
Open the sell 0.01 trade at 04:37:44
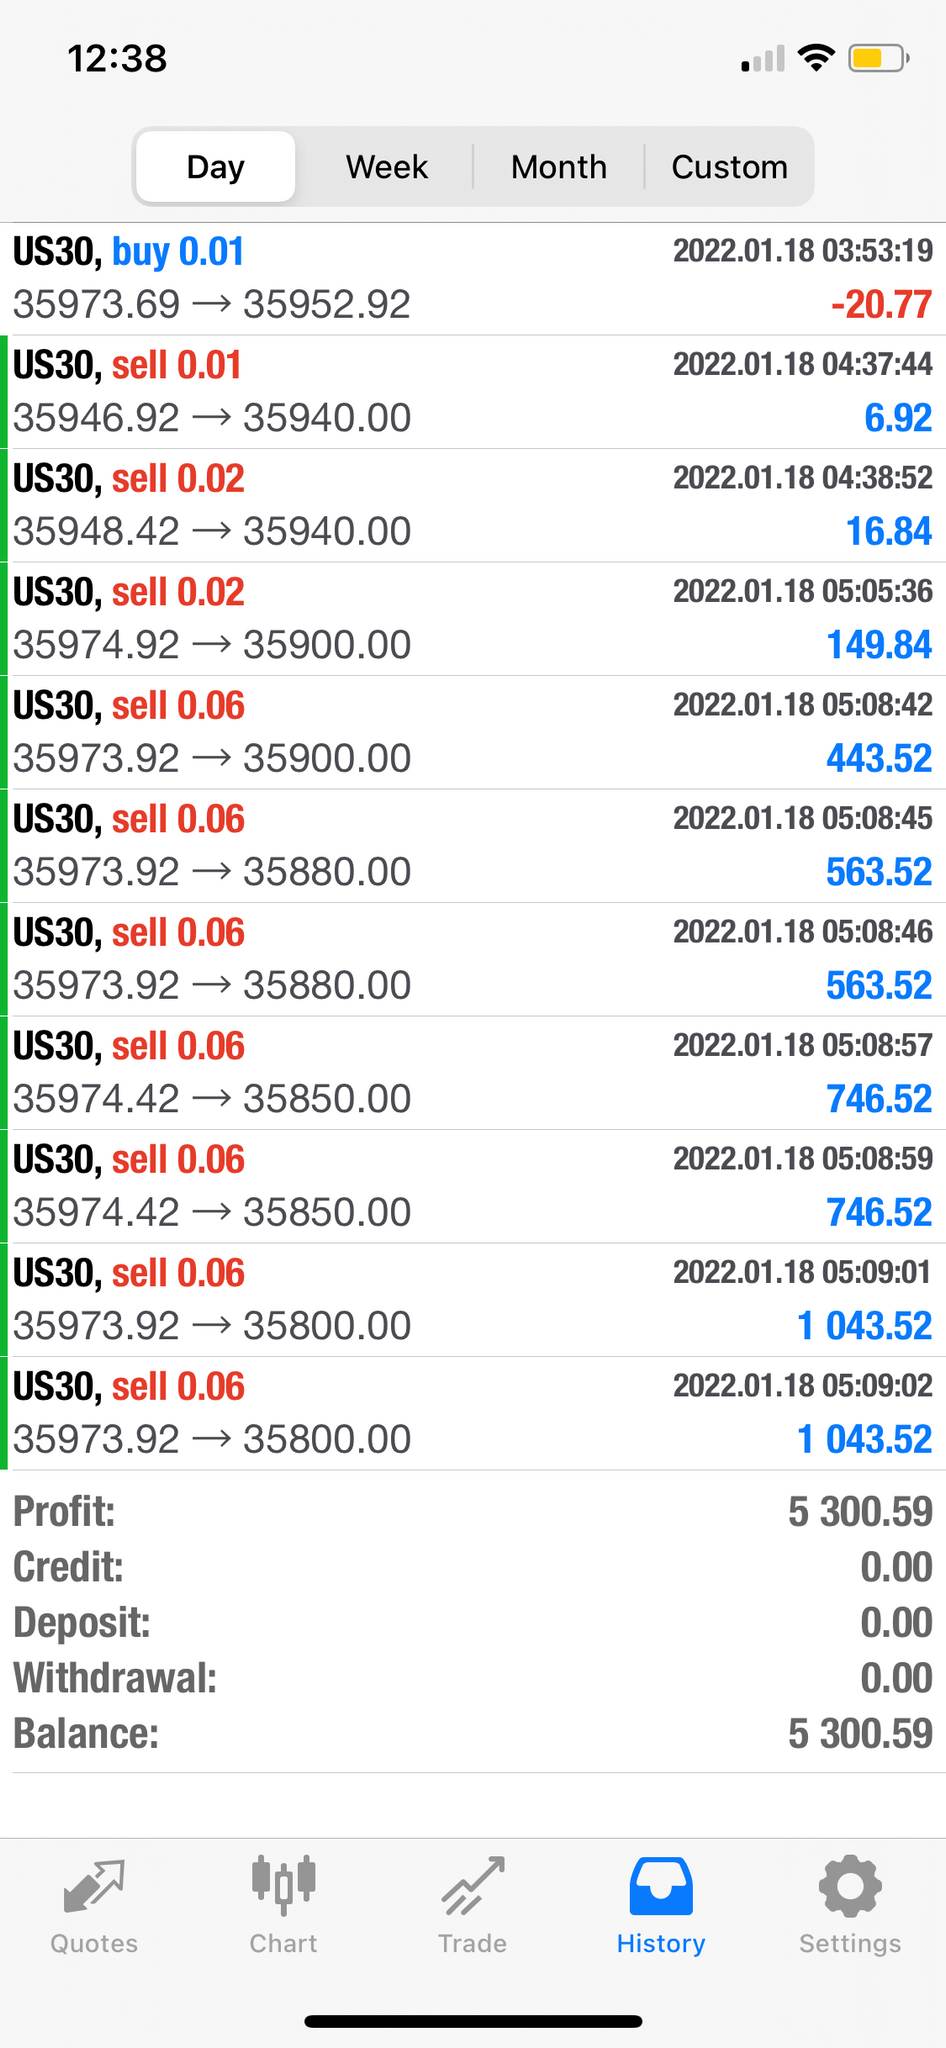coord(473,392)
